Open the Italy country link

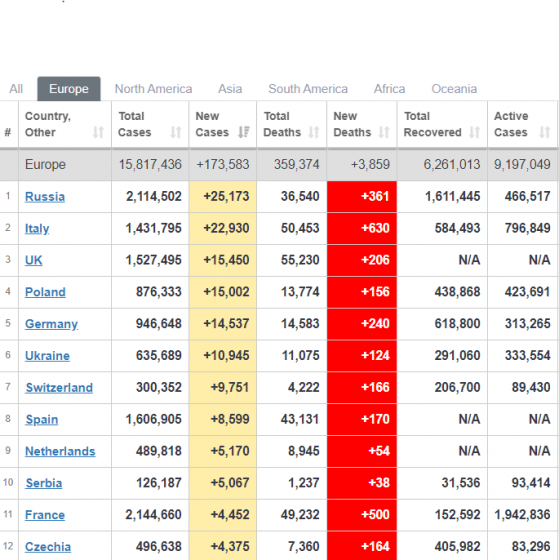(37, 228)
